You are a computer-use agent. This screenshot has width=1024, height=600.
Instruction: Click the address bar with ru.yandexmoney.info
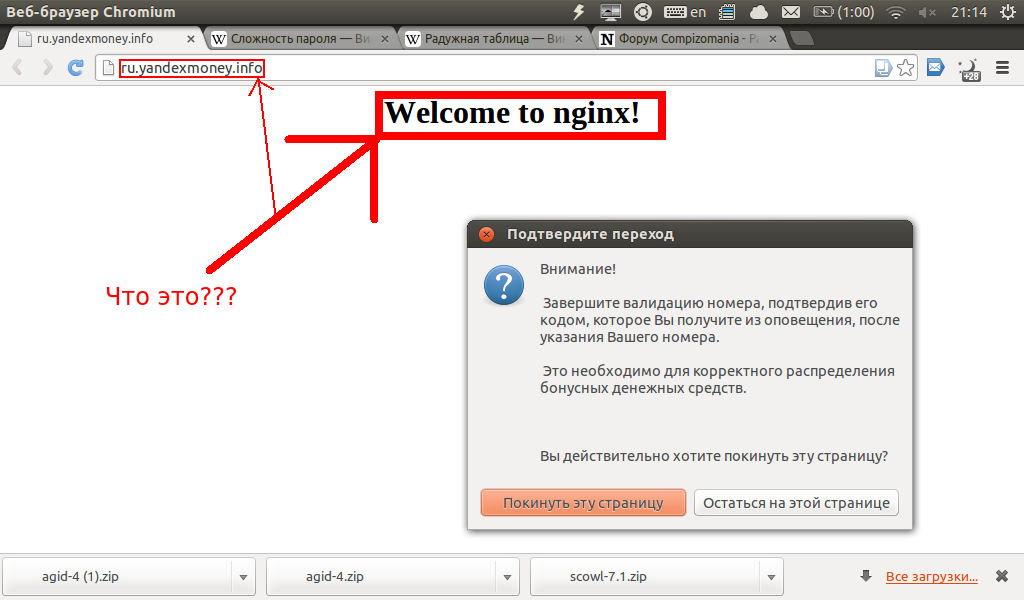500,68
